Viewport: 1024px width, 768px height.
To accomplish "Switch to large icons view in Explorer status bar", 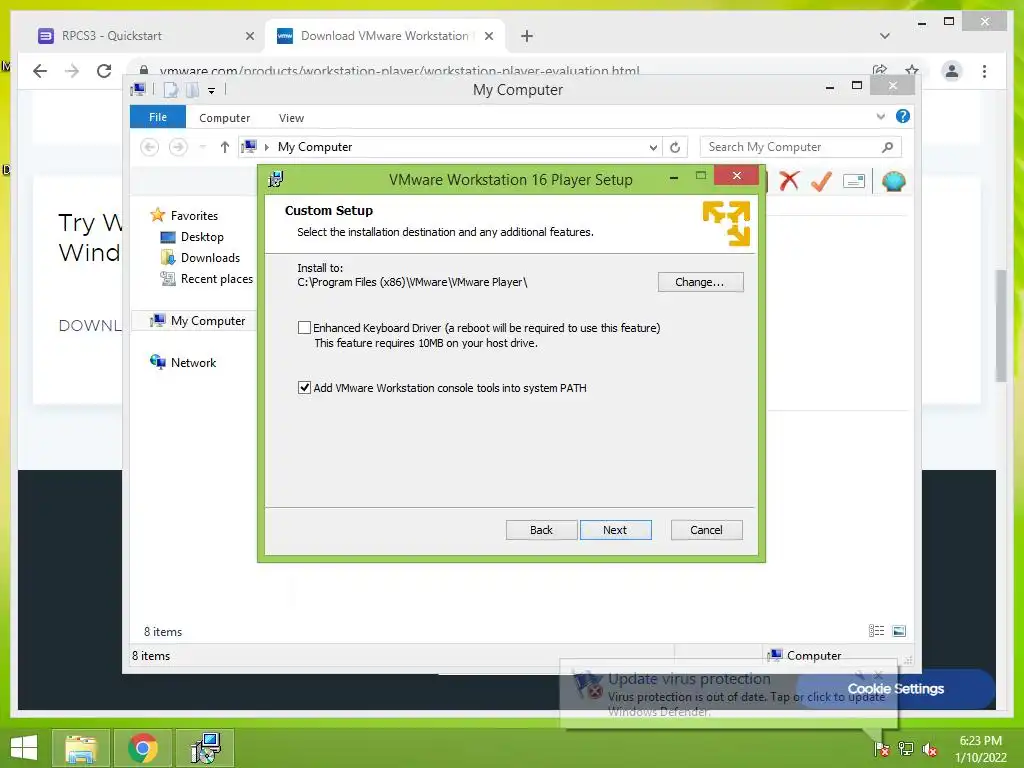I will 899,631.
